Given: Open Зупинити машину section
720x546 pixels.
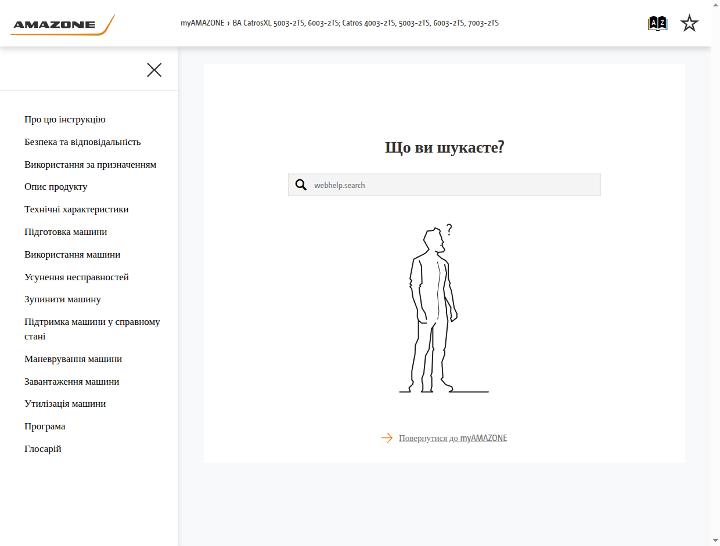Looking at the screenshot, I should 62,299.
